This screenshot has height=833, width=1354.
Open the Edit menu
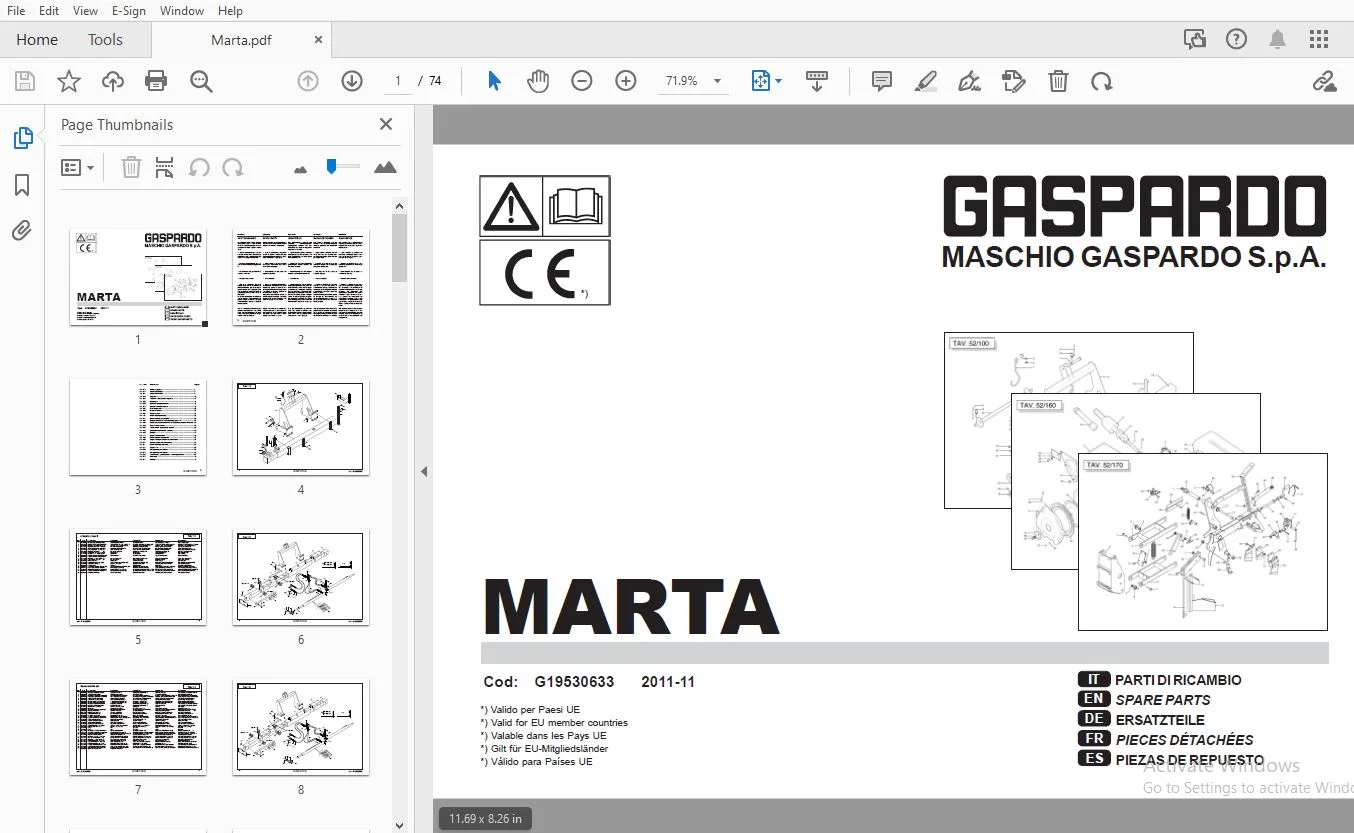[x=49, y=10]
